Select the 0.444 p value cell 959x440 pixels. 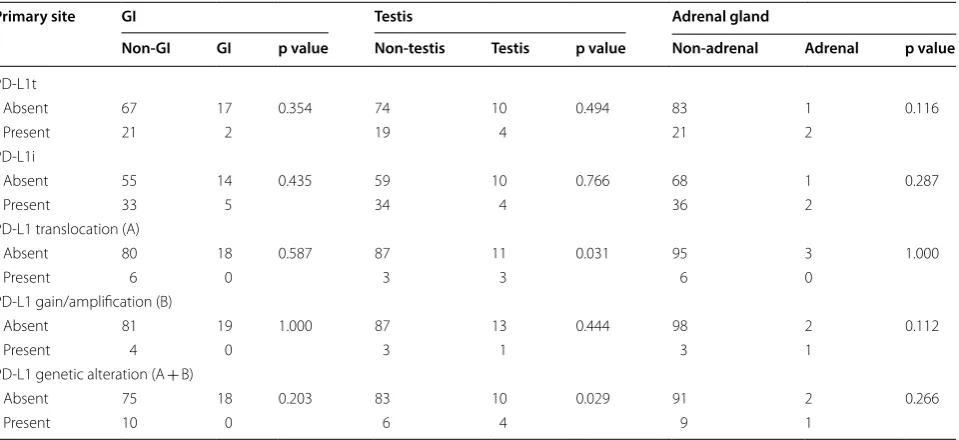[592, 326]
